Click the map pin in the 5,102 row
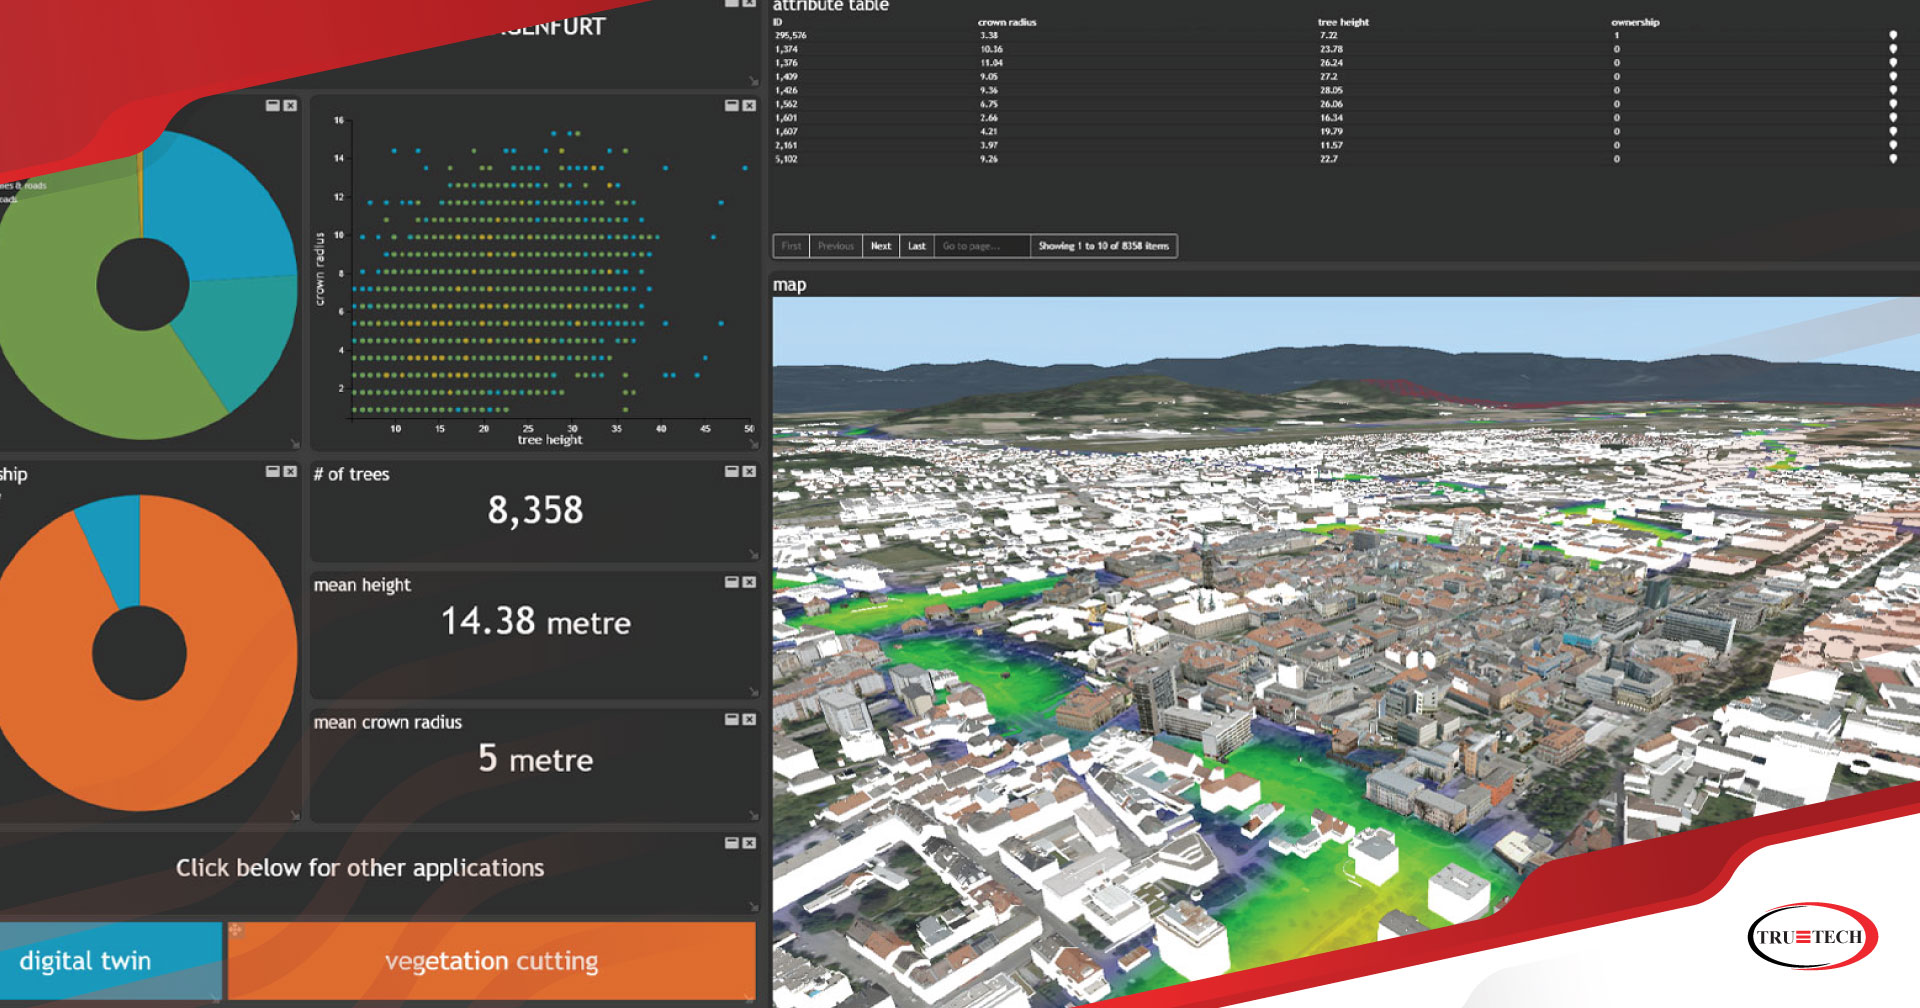Screen dimensions: 1920x1008 [x=1893, y=159]
